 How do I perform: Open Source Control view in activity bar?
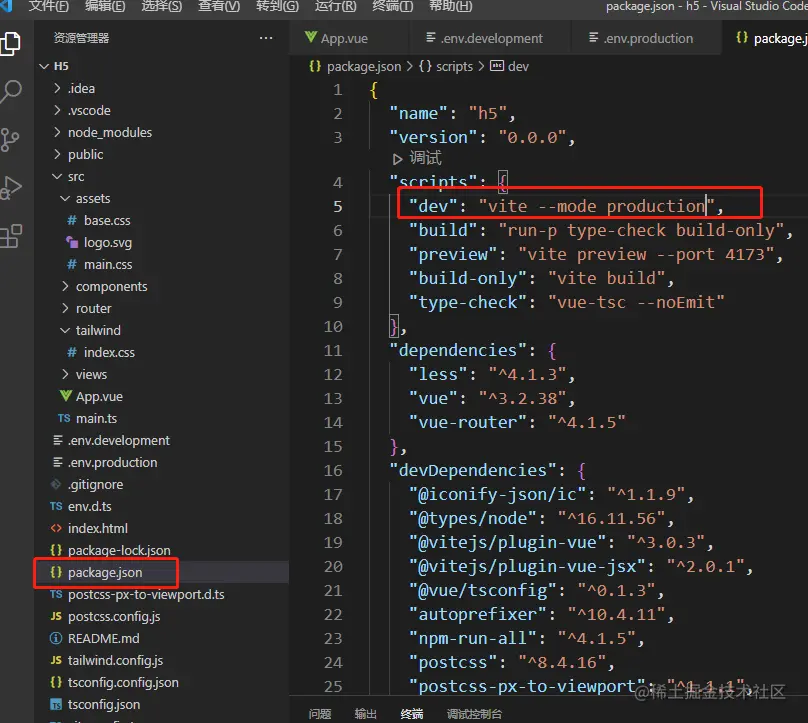click(10, 140)
